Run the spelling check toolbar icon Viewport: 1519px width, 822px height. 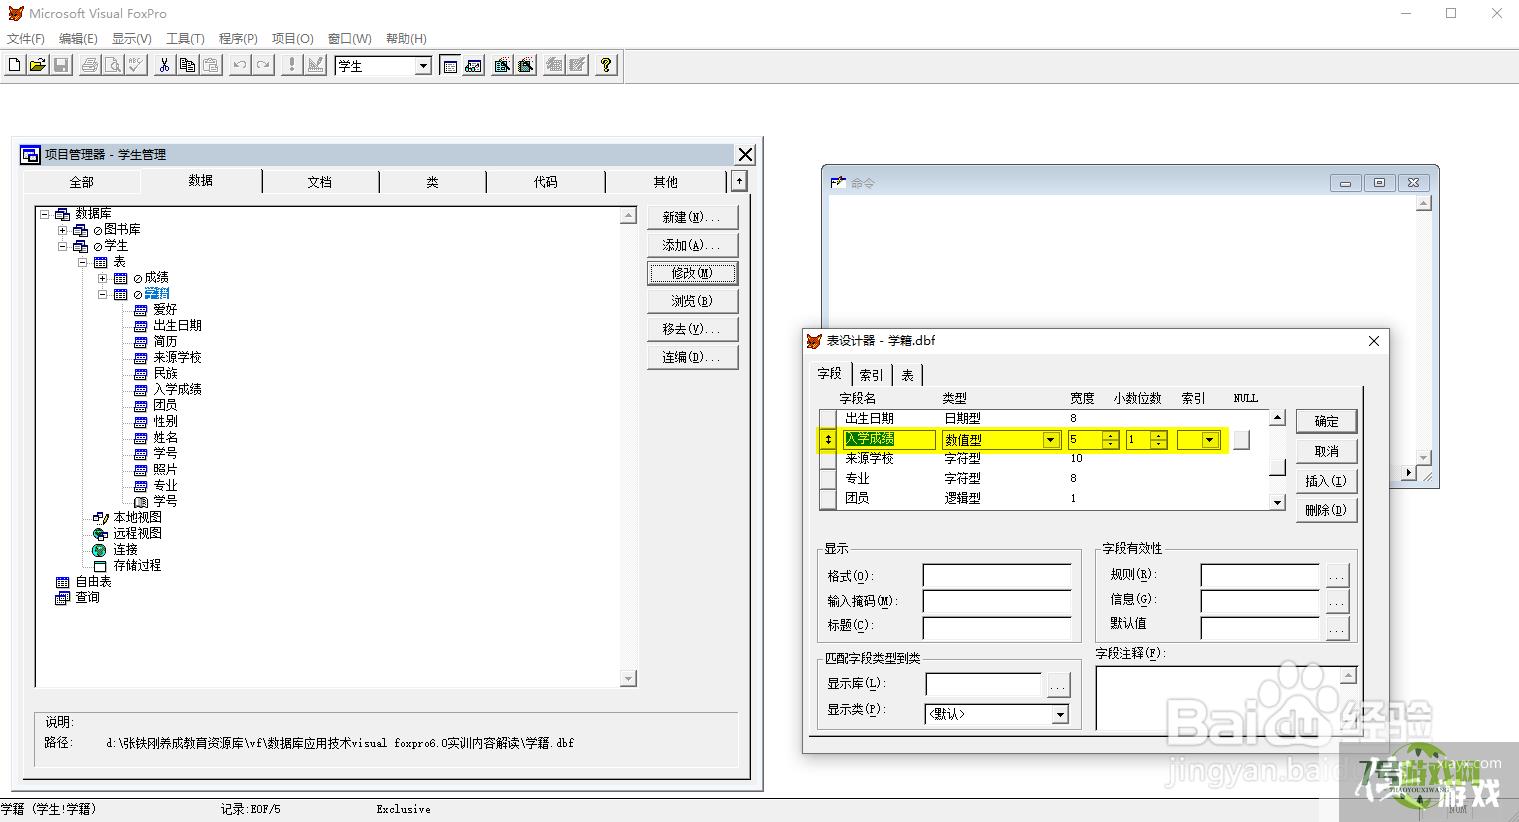(x=136, y=65)
